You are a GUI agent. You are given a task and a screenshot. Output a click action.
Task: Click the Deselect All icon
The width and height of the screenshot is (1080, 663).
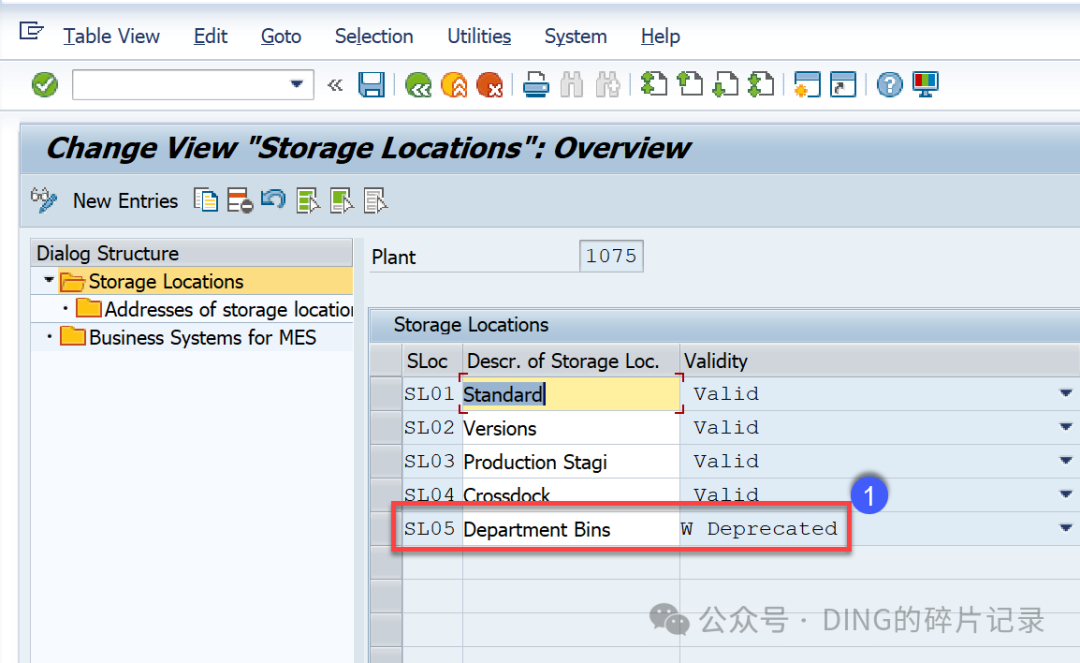pyautogui.click(x=375, y=200)
